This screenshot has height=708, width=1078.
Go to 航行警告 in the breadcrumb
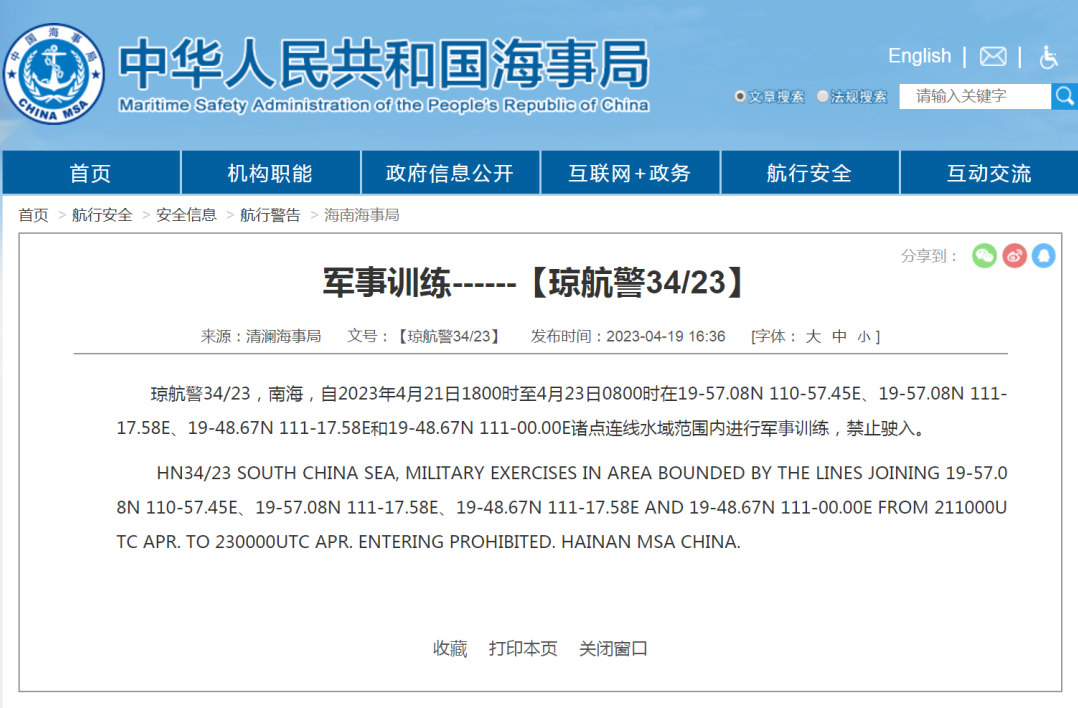[x=270, y=215]
